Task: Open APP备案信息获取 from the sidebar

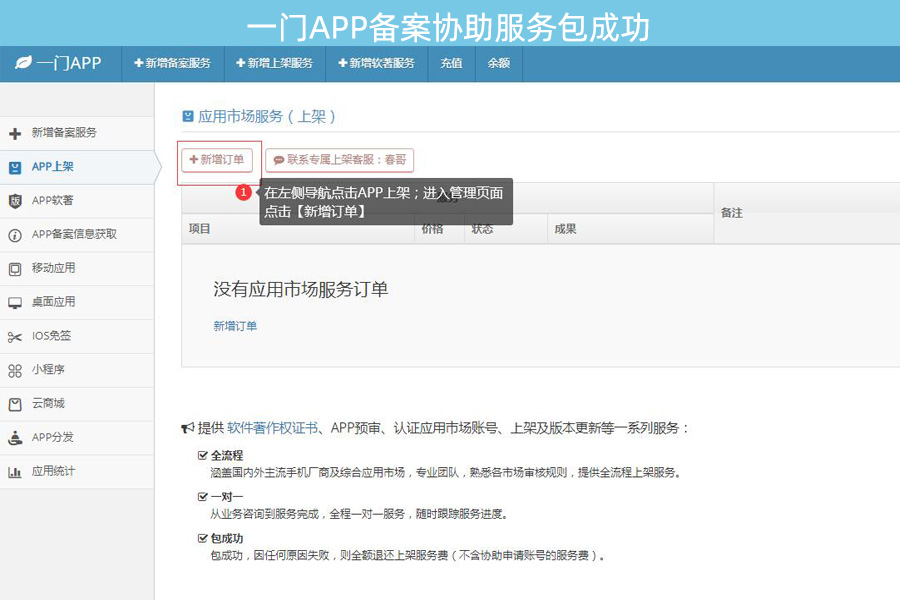Action: (x=77, y=235)
